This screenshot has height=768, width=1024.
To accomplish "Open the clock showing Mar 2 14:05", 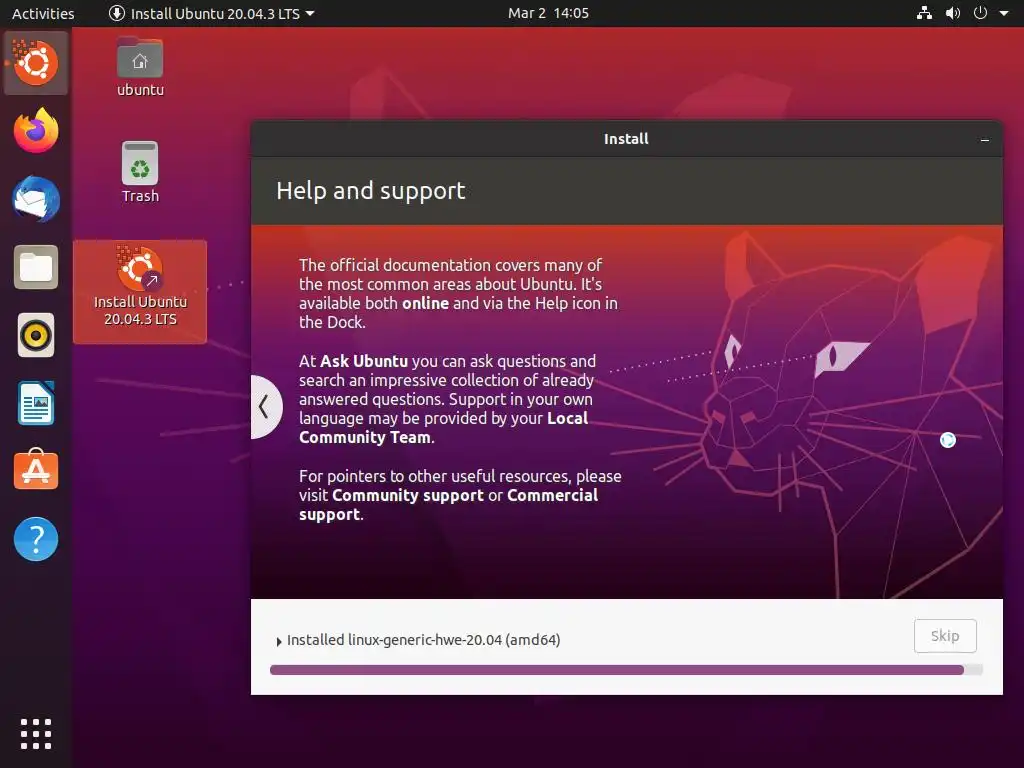I will click(548, 13).
